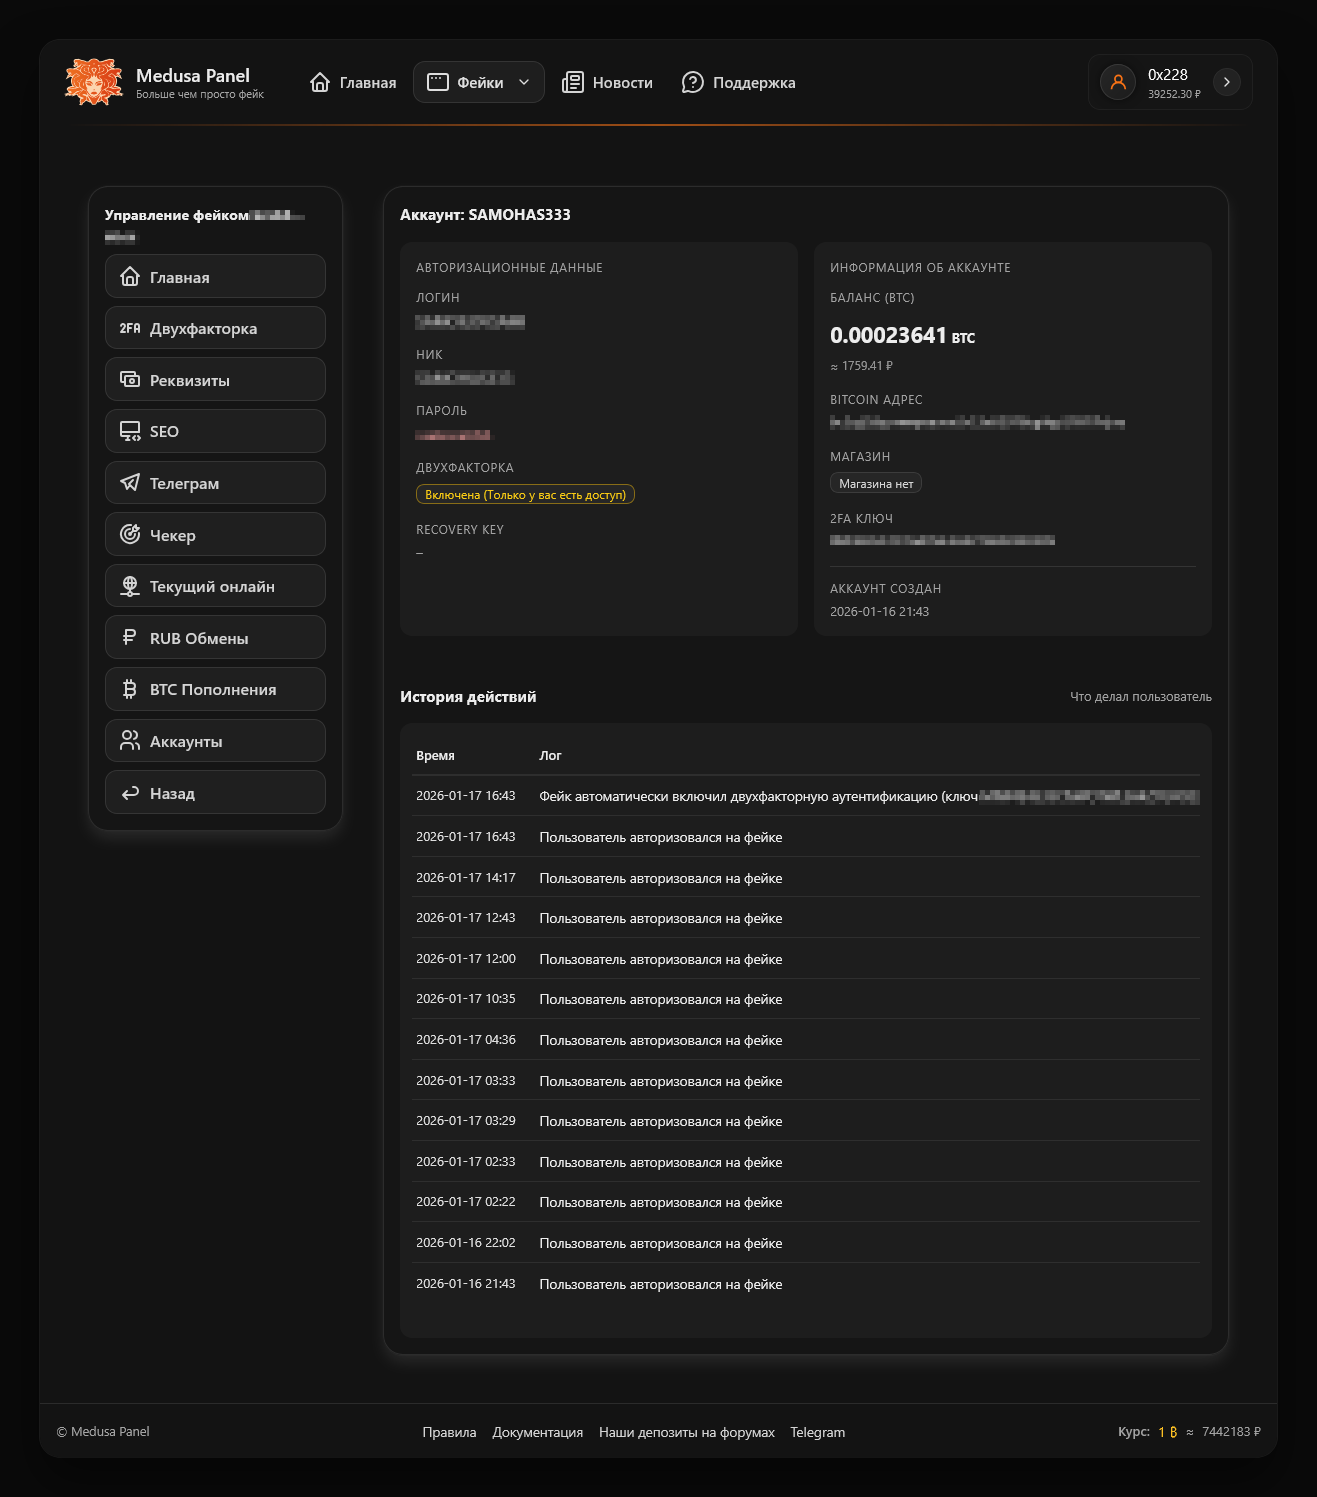Open the Реквизиты sidebar item

tap(215, 380)
